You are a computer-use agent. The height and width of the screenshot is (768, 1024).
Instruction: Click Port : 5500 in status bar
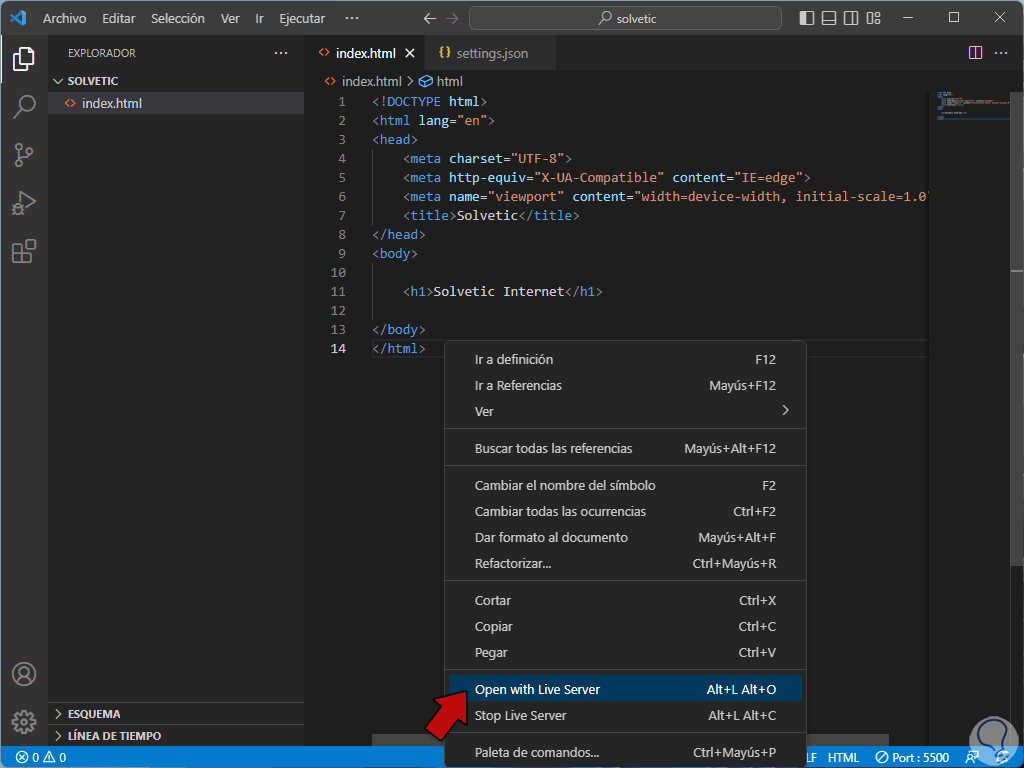tap(913, 757)
